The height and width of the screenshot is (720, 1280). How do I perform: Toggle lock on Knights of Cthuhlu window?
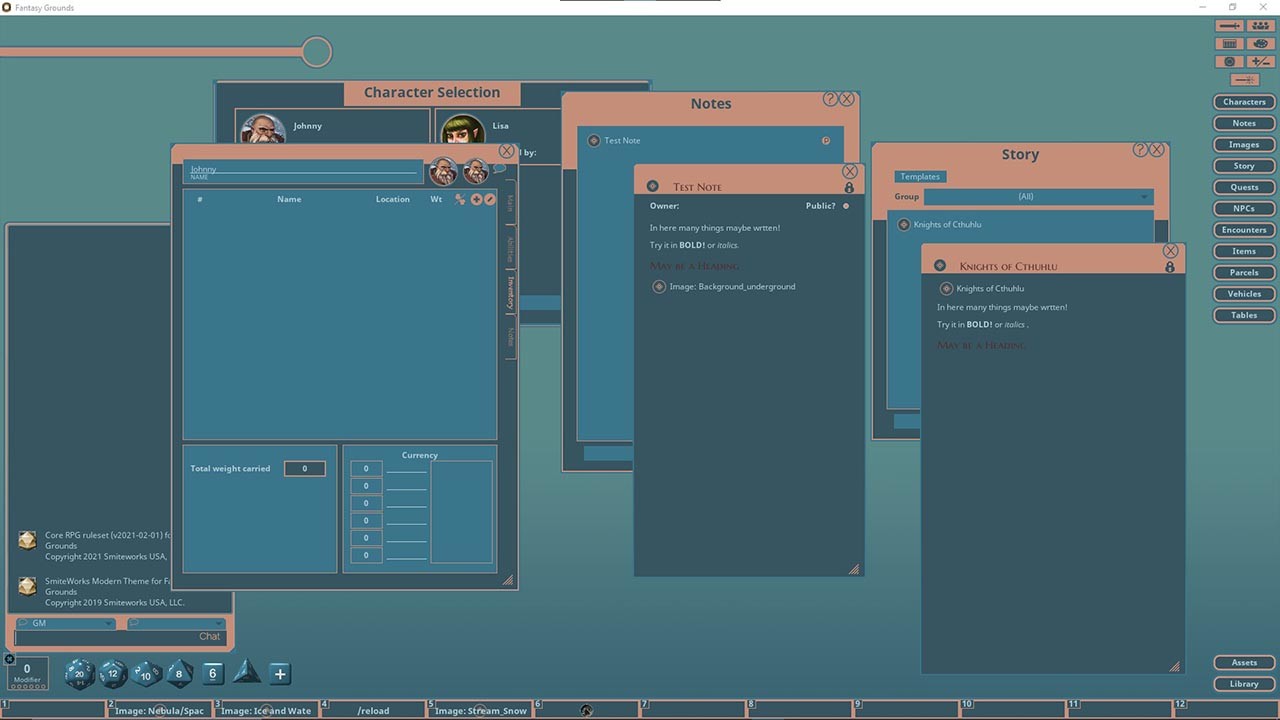1170,267
